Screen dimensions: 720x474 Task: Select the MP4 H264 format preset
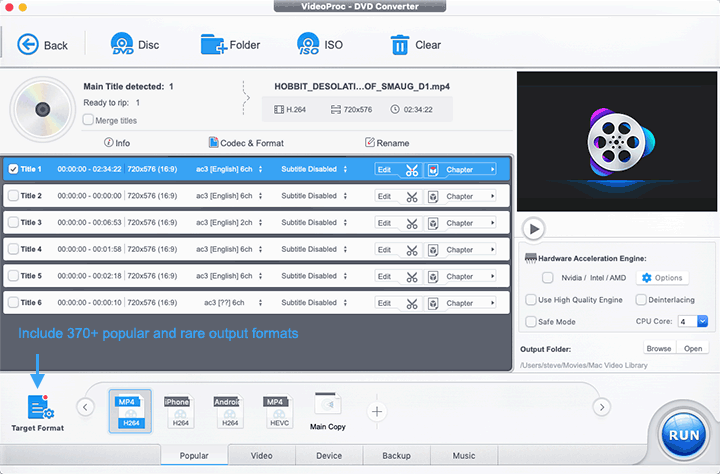tap(130, 411)
